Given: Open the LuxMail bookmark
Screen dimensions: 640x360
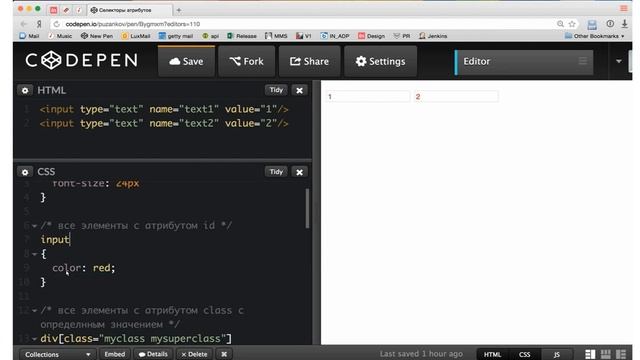Looking at the screenshot, I should (136, 36).
